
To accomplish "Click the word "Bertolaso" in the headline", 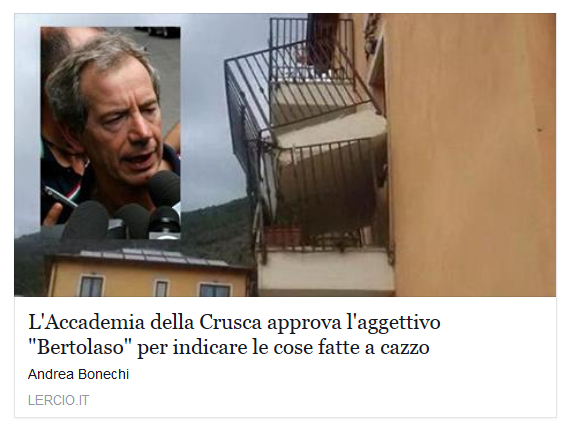I will click(x=82, y=348).
